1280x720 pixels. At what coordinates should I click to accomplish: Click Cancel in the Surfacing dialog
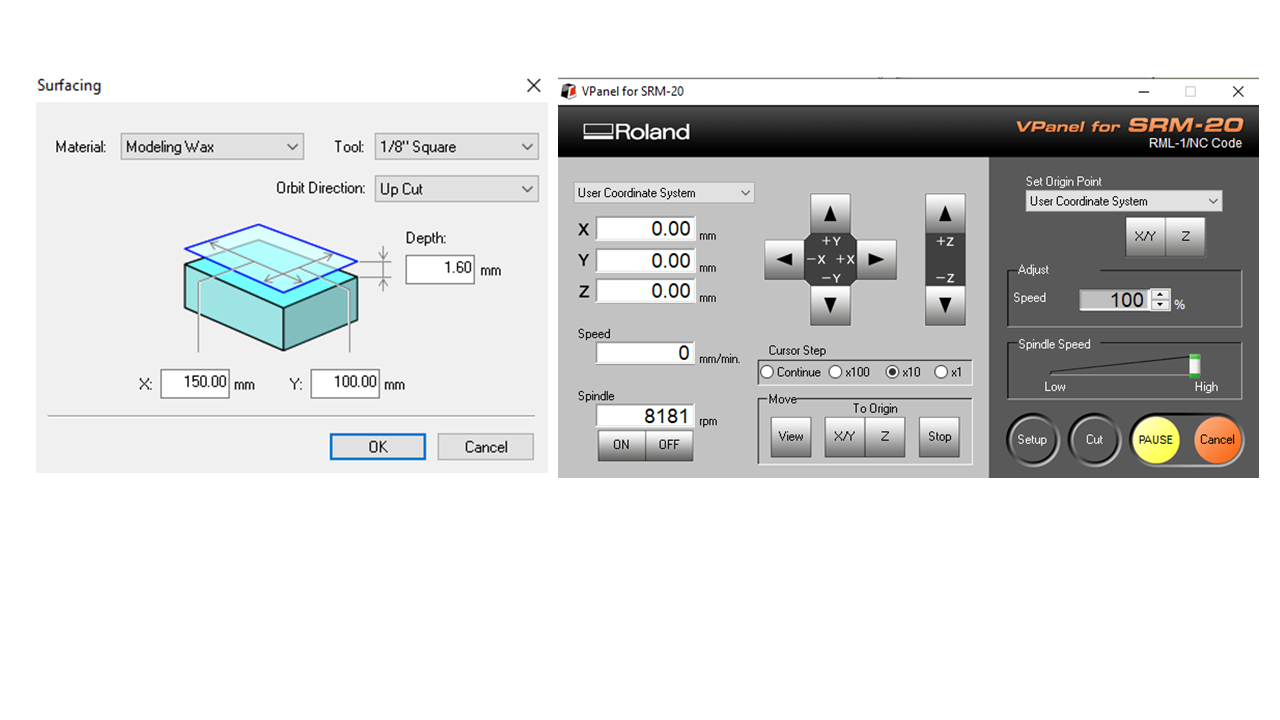[x=486, y=447]
